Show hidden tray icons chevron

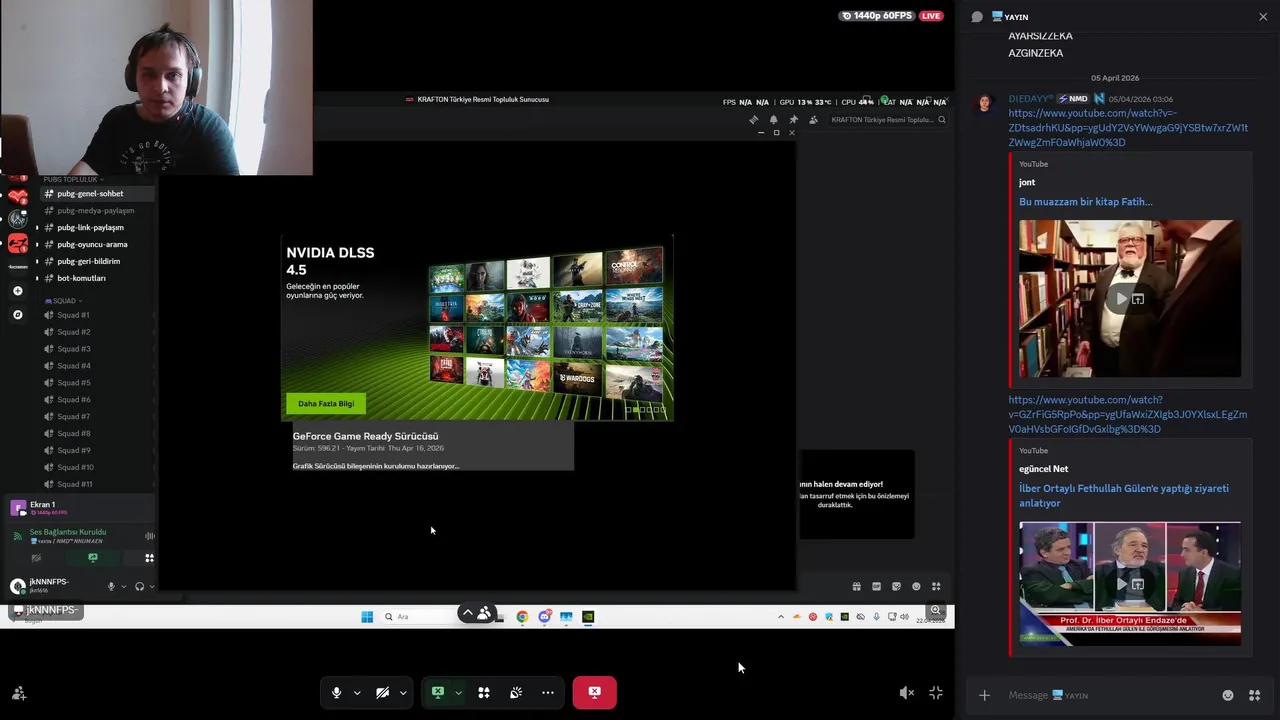tap(781, 617)
